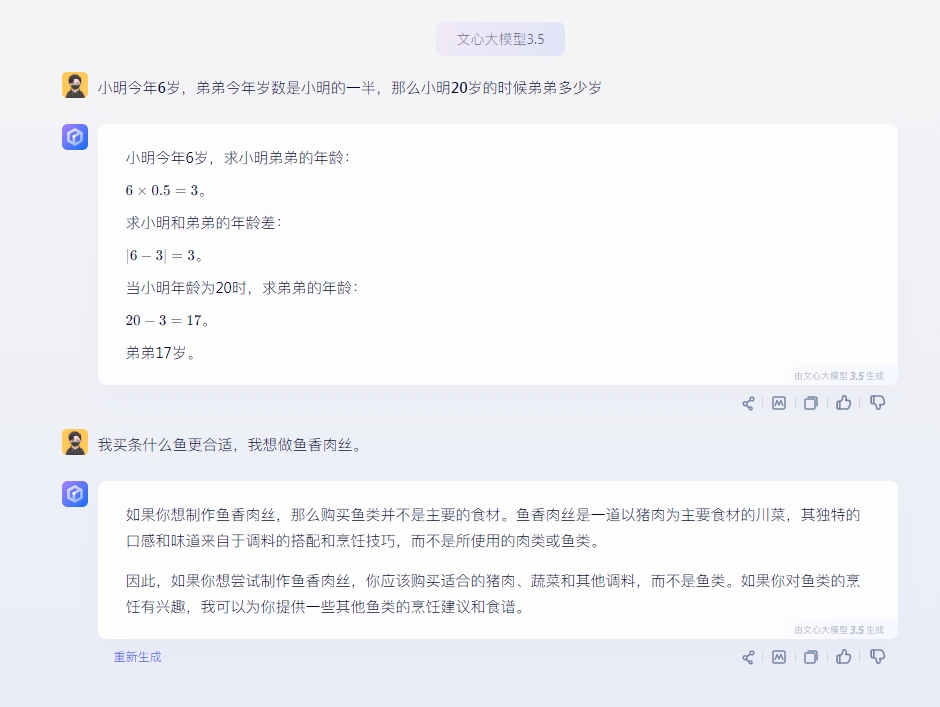Image resolution: width=940 pixels, height=707 pixels.
Task: Click the line 当小明年龄为20时，求弟弟的年龄
Action: [242, 288]
